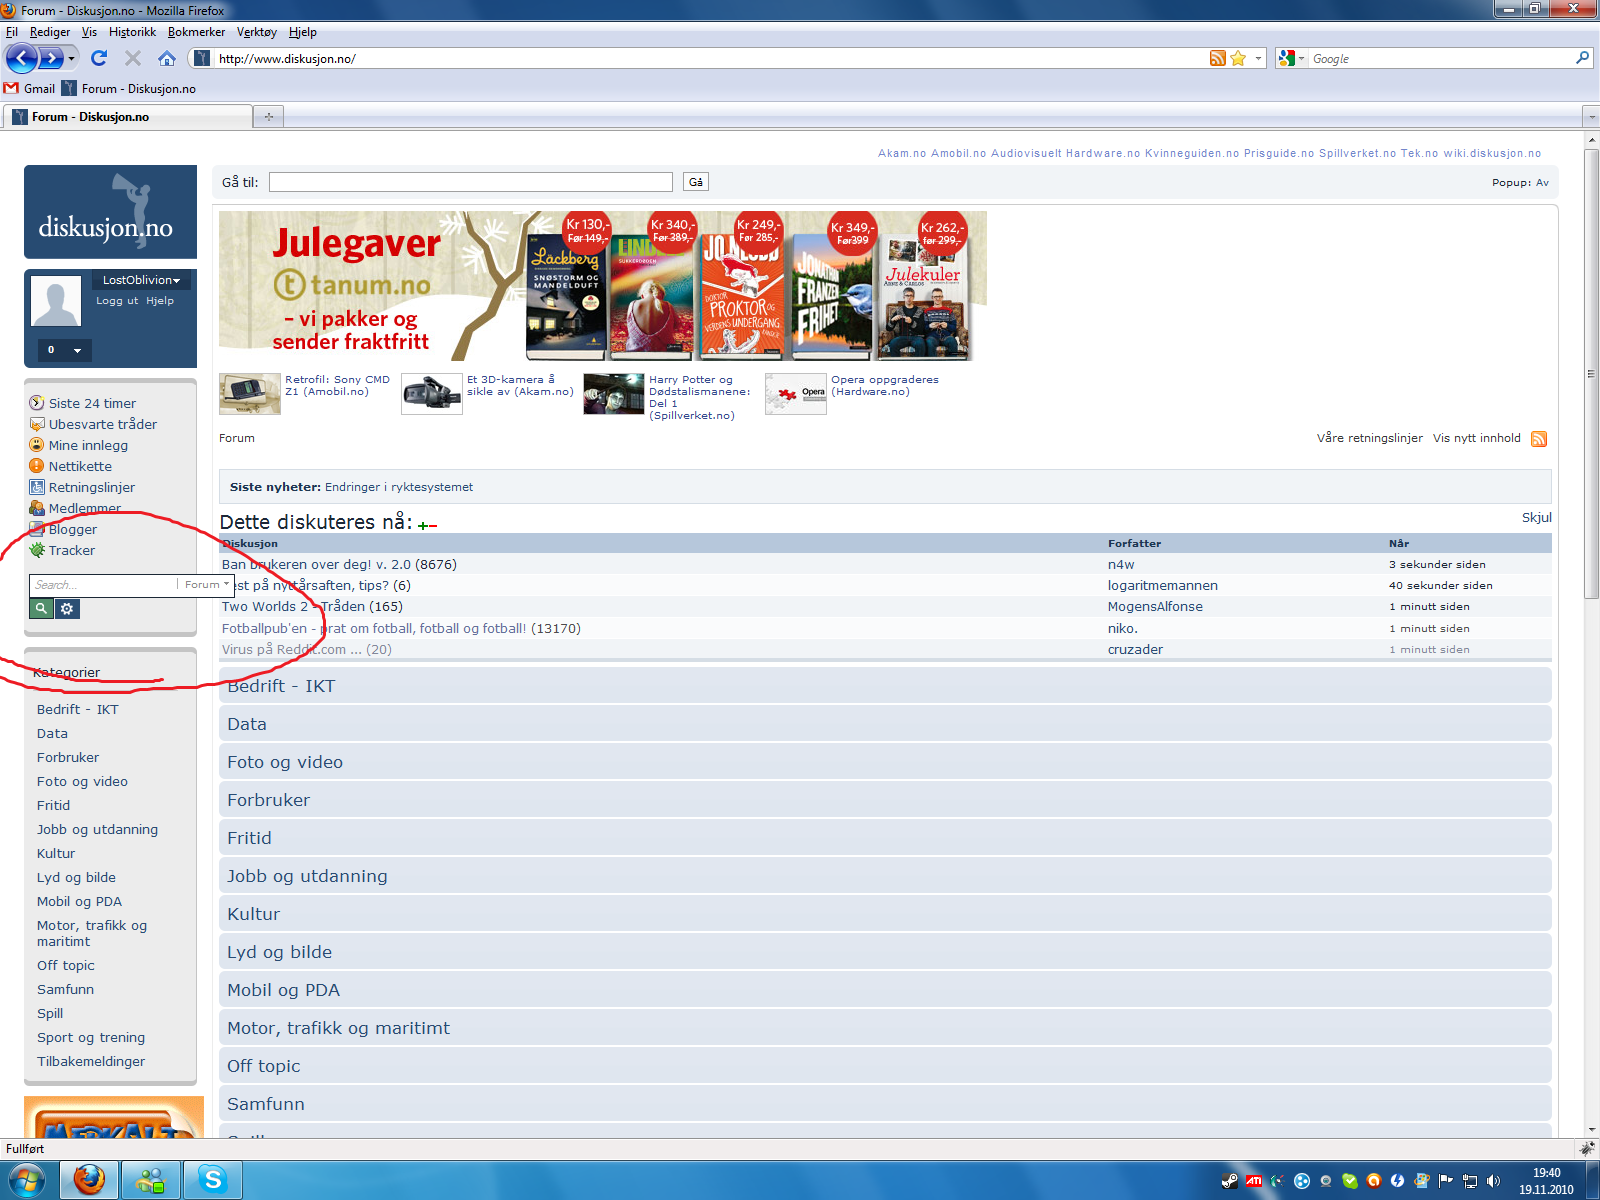
Task: Open advanced search with the gear icon
Action: pos(67,609)
